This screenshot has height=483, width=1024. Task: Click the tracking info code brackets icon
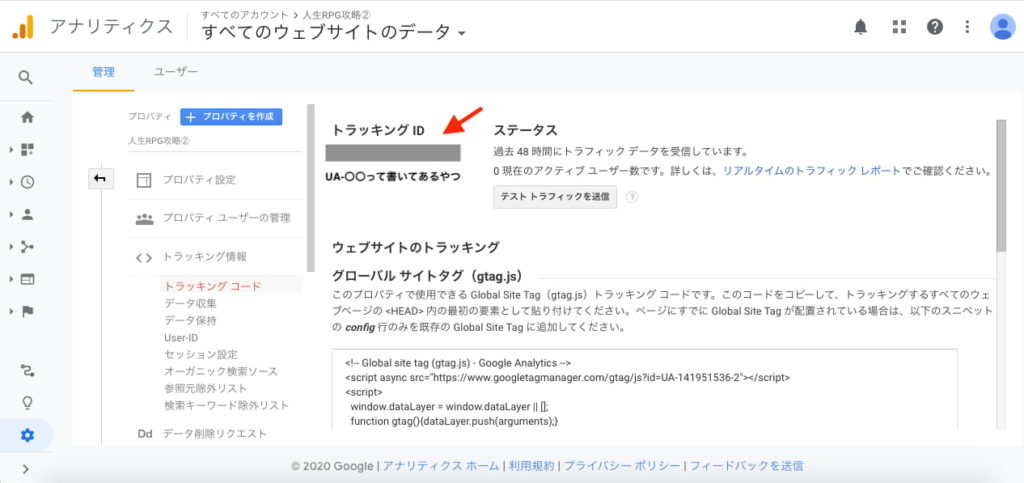point(144,257)
